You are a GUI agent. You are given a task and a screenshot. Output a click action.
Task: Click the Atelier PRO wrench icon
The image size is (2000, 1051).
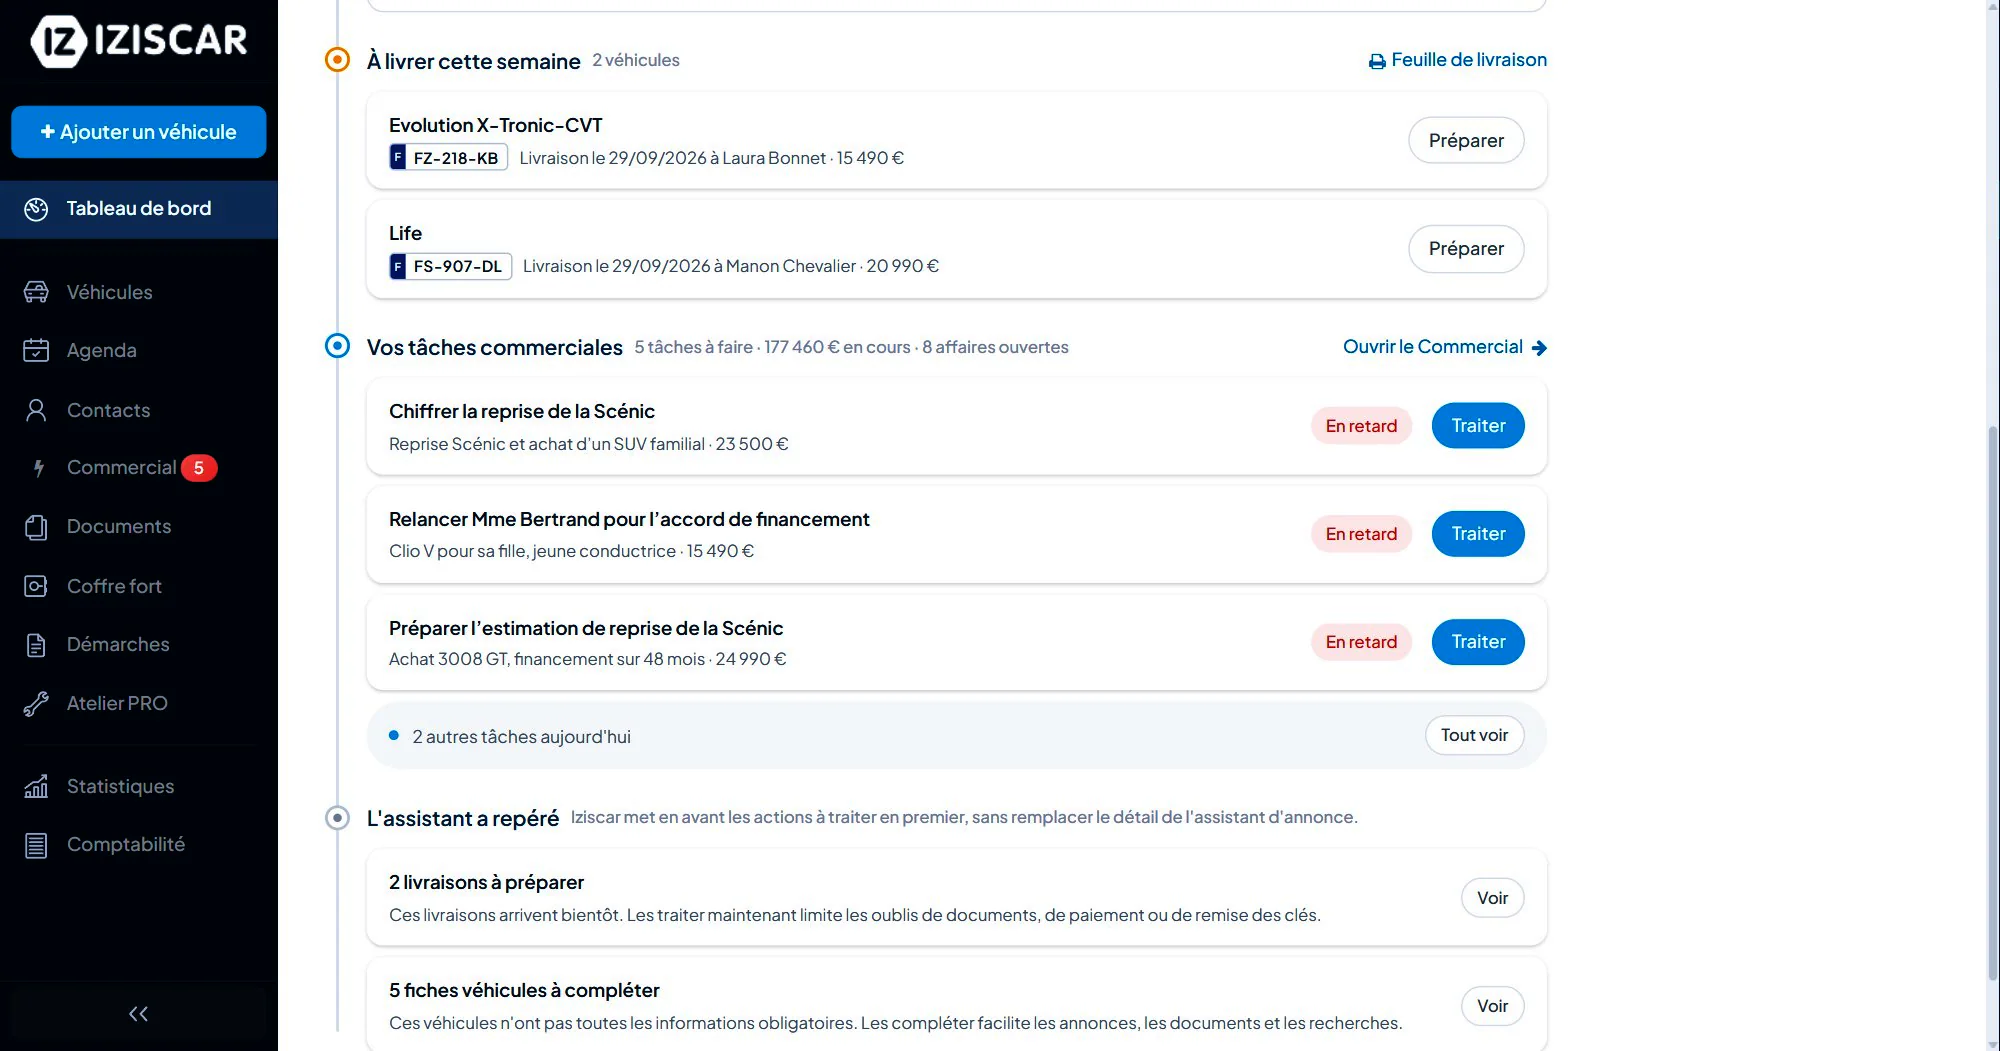(x=36, y=704)
